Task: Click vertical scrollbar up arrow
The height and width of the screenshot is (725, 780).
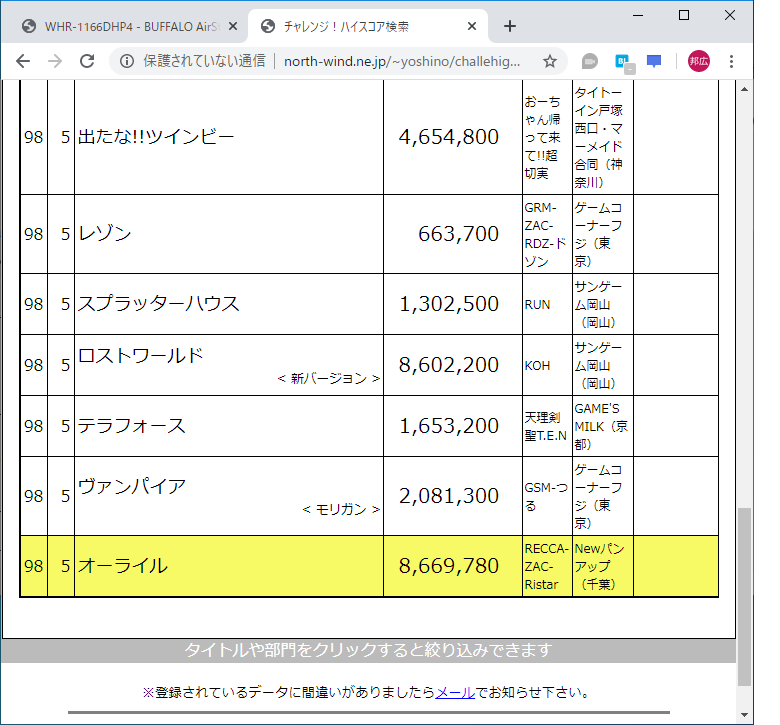Action: [744, 90]
